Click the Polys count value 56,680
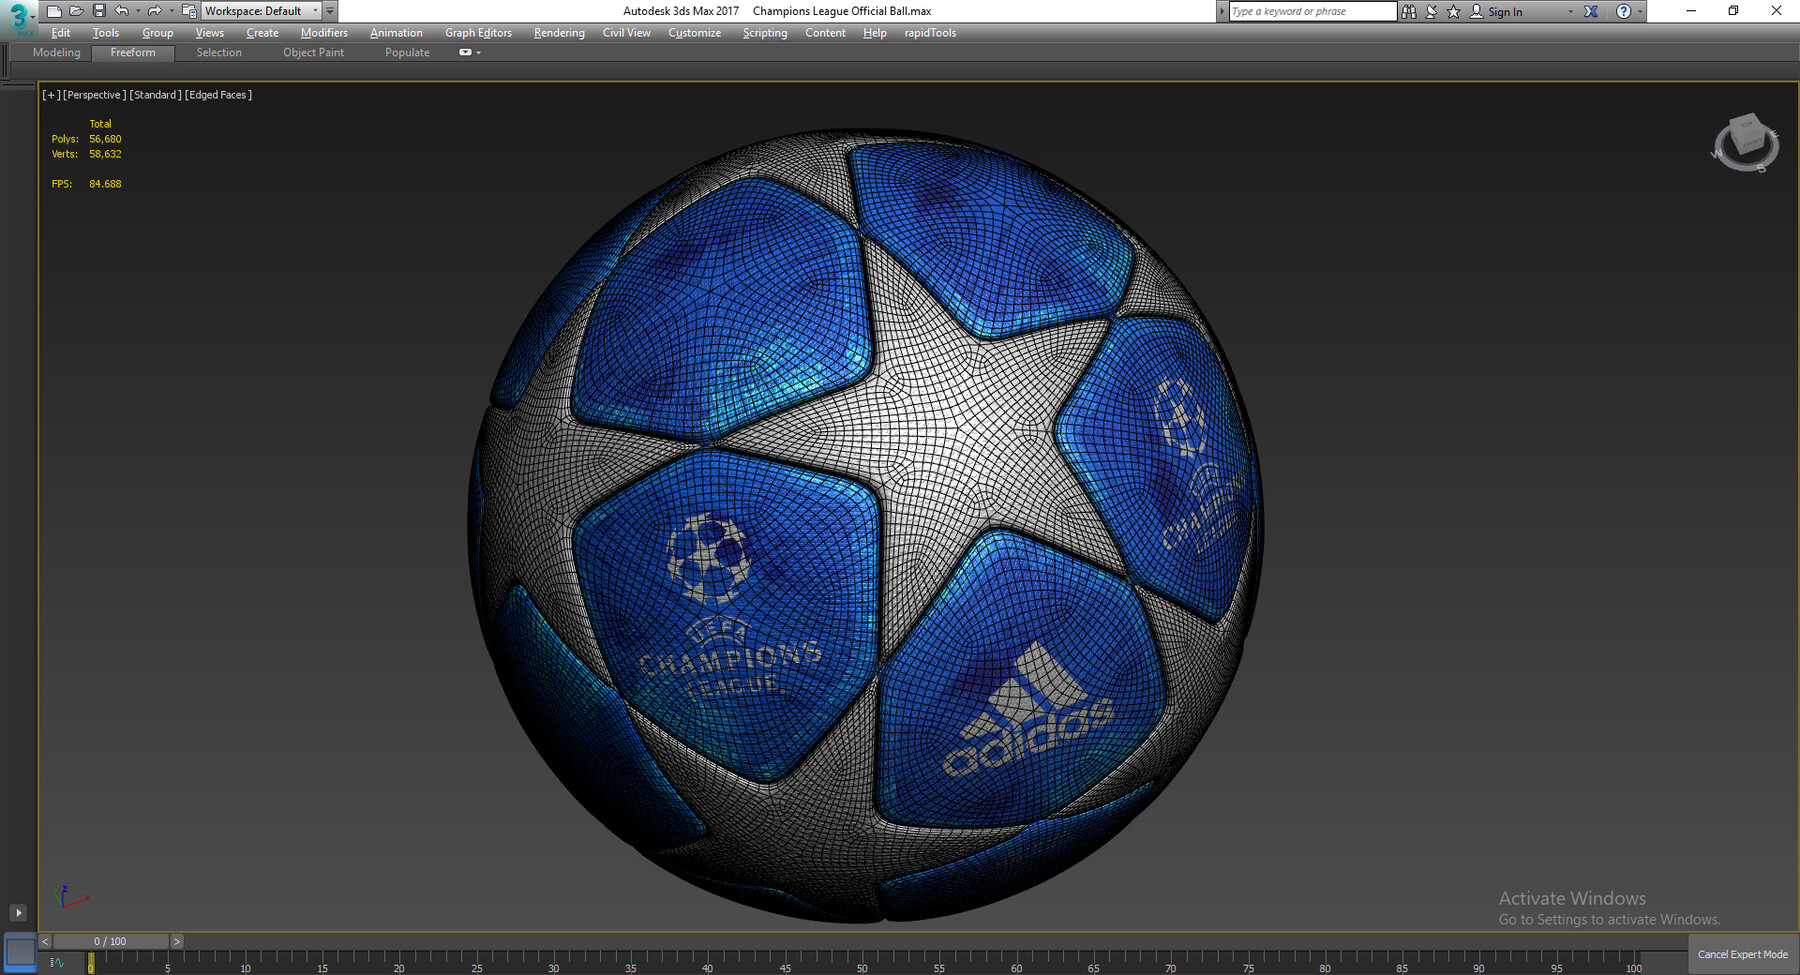Viewport: 1800px width, 975px height. [105, 139]
